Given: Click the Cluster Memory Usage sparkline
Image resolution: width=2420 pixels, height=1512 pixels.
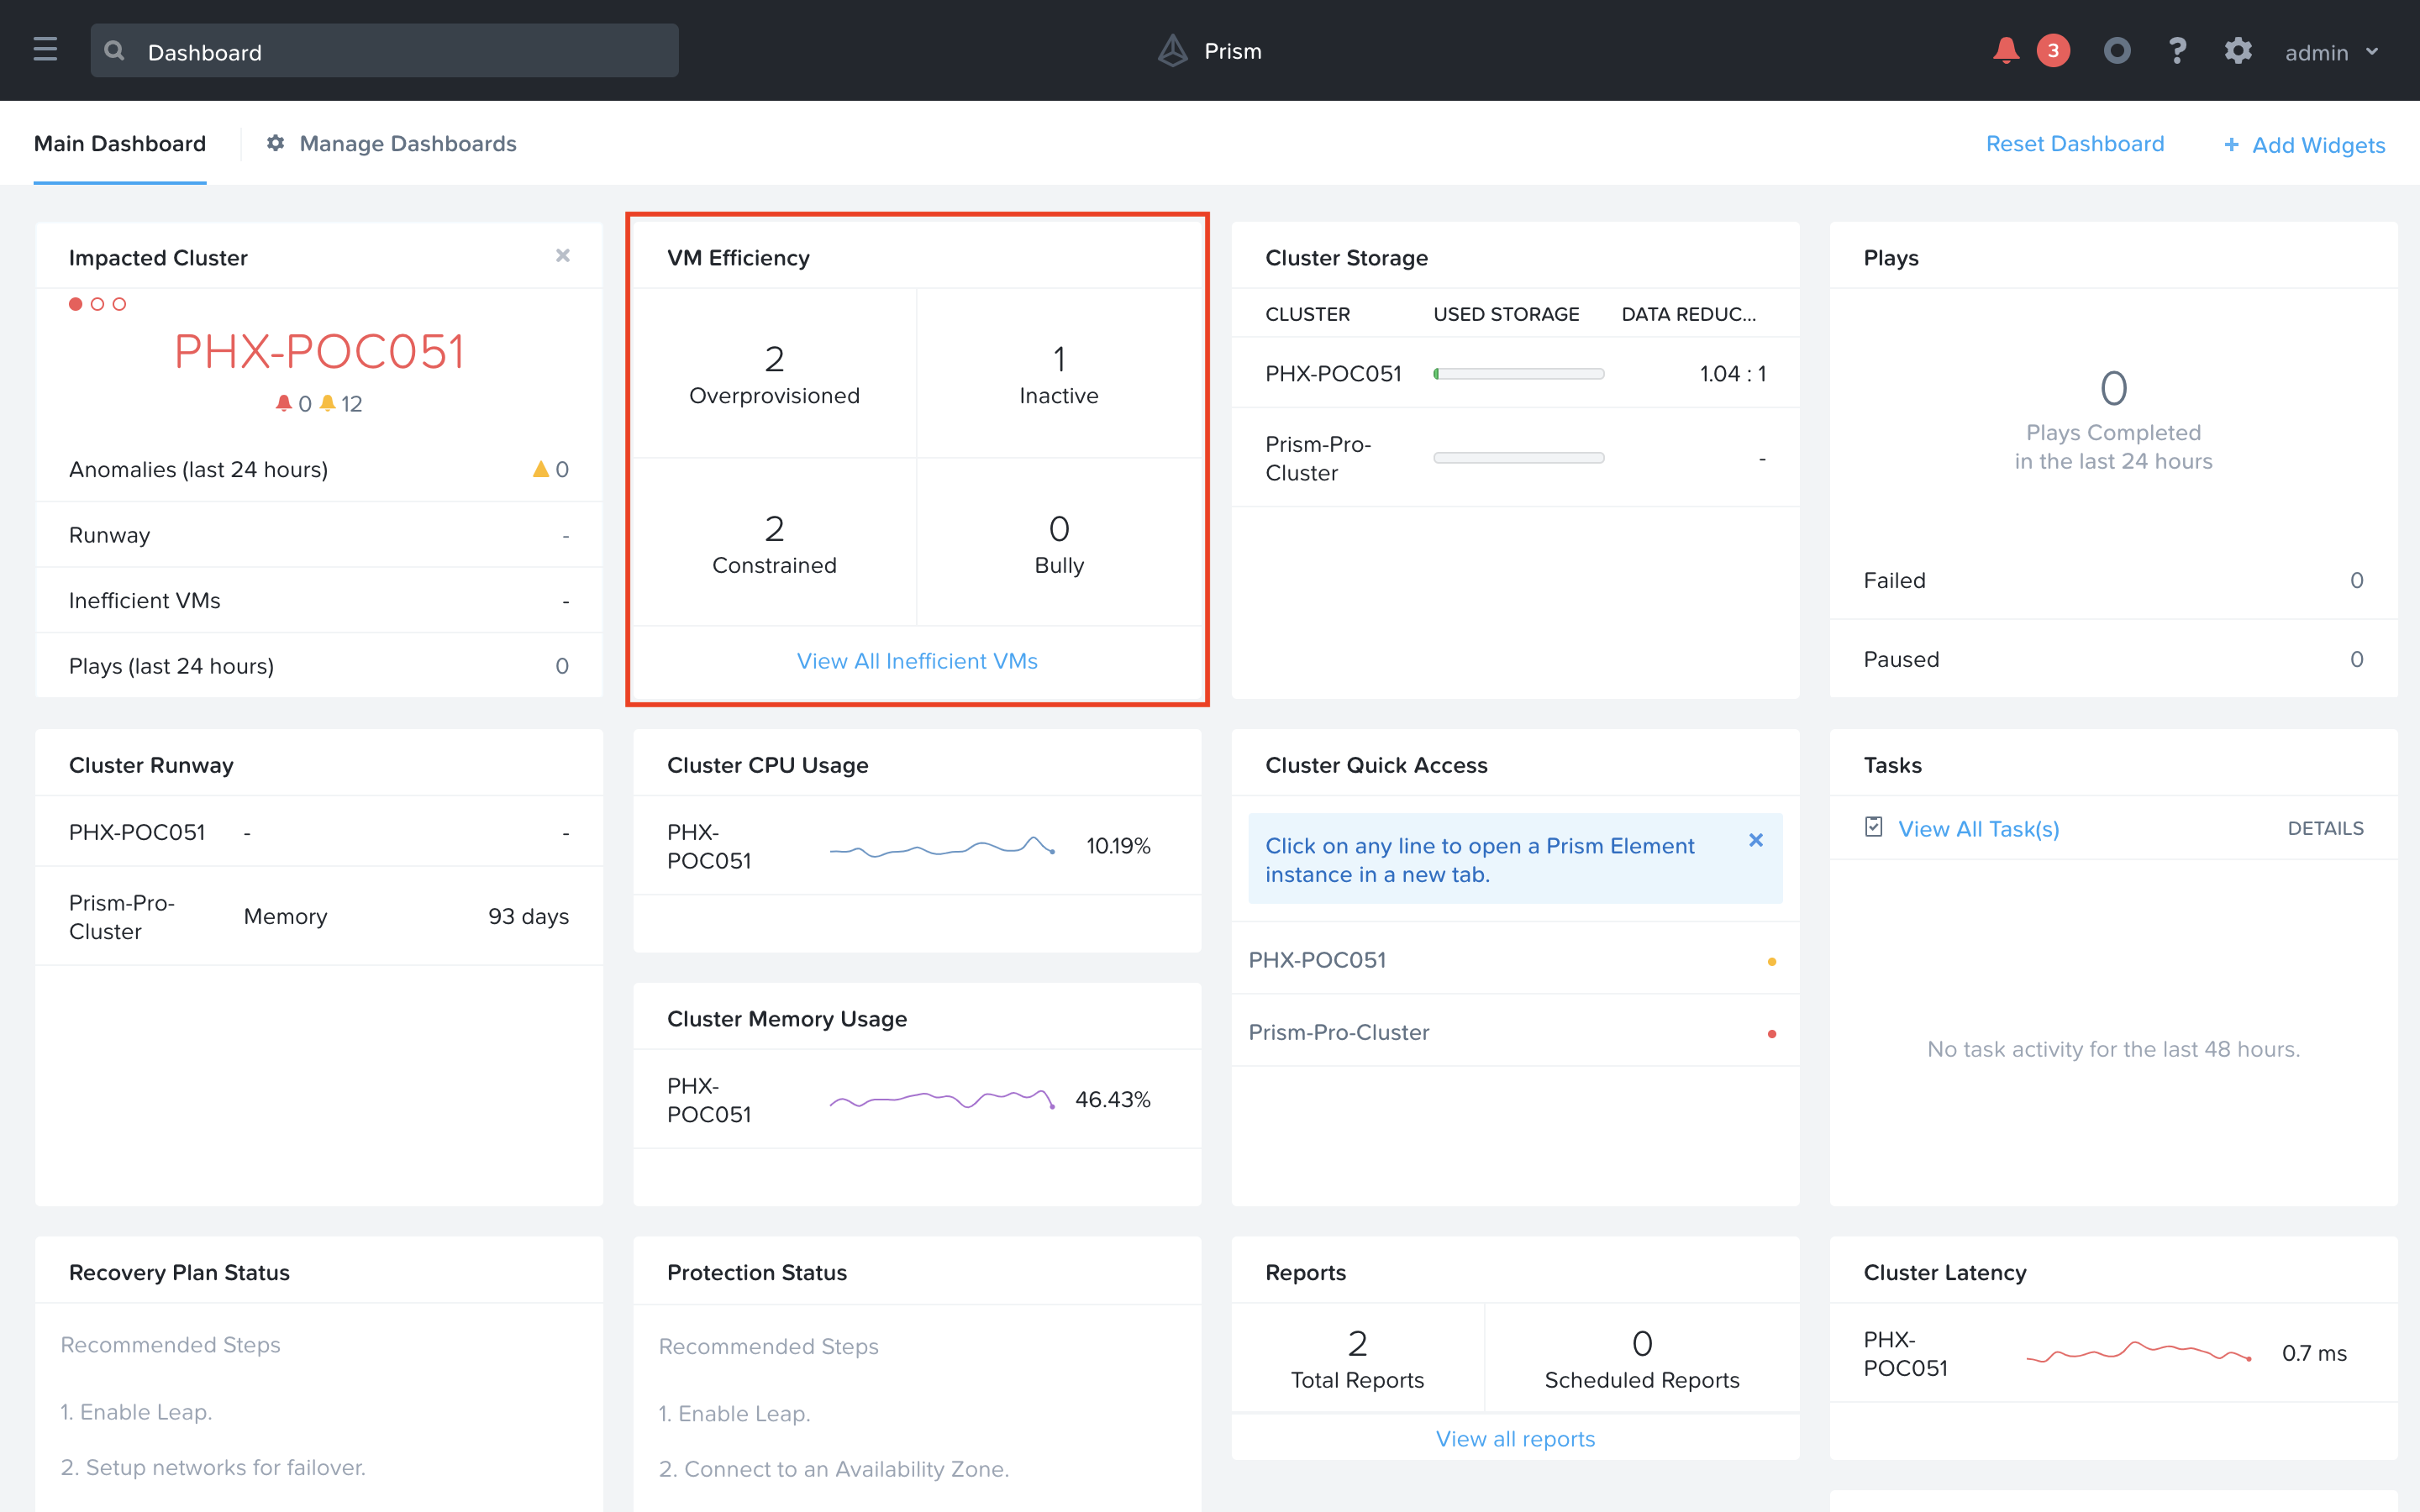Looking at the screenshot, I should pos(942,1100).
